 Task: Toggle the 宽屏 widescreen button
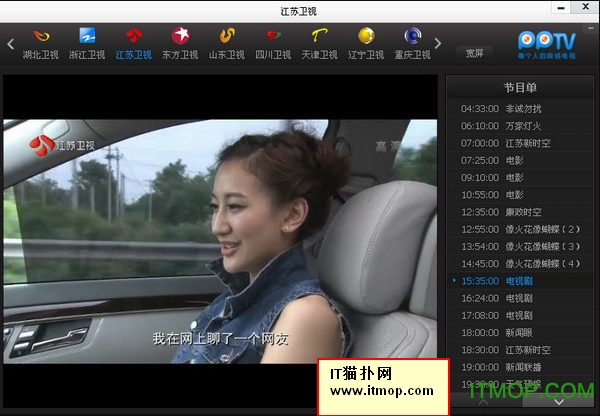click(474, 52)
